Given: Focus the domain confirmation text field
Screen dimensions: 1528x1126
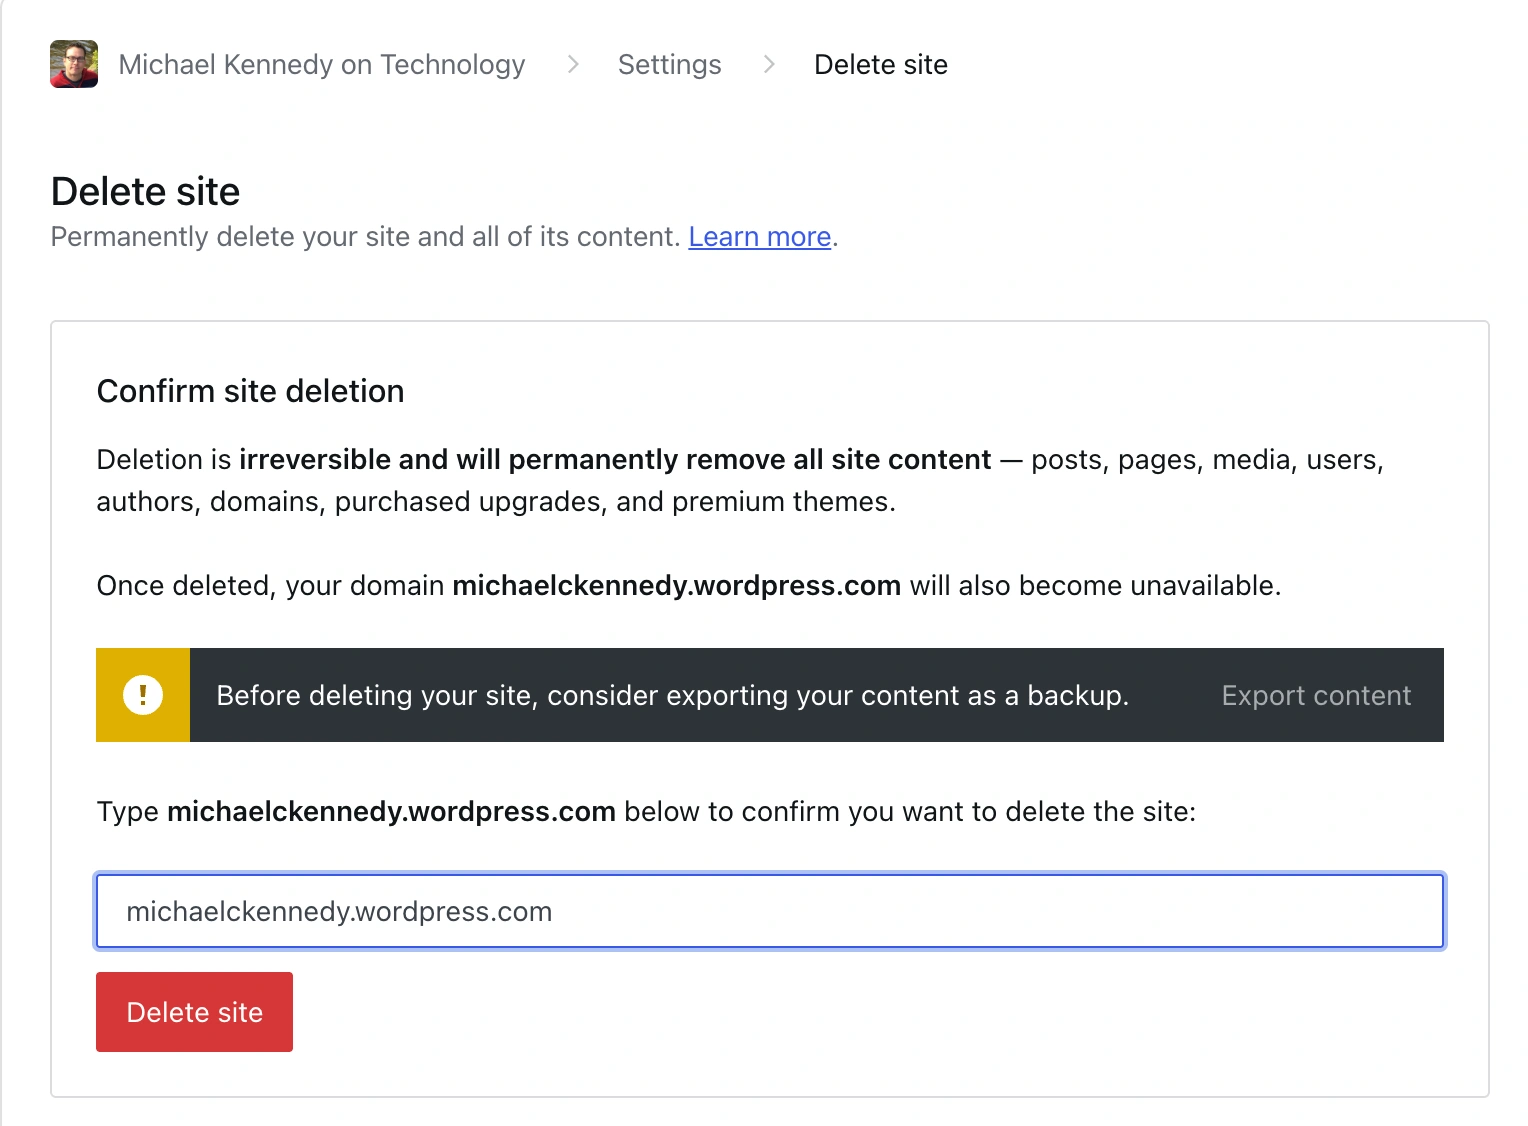Looking at the screenshot, I should (x=769, y=911).
